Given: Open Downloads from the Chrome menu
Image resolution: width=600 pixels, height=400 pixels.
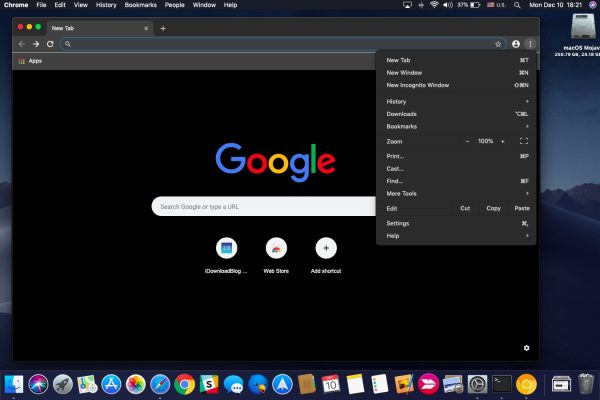Looking at the screenshot, I should [x=456, y=114].
